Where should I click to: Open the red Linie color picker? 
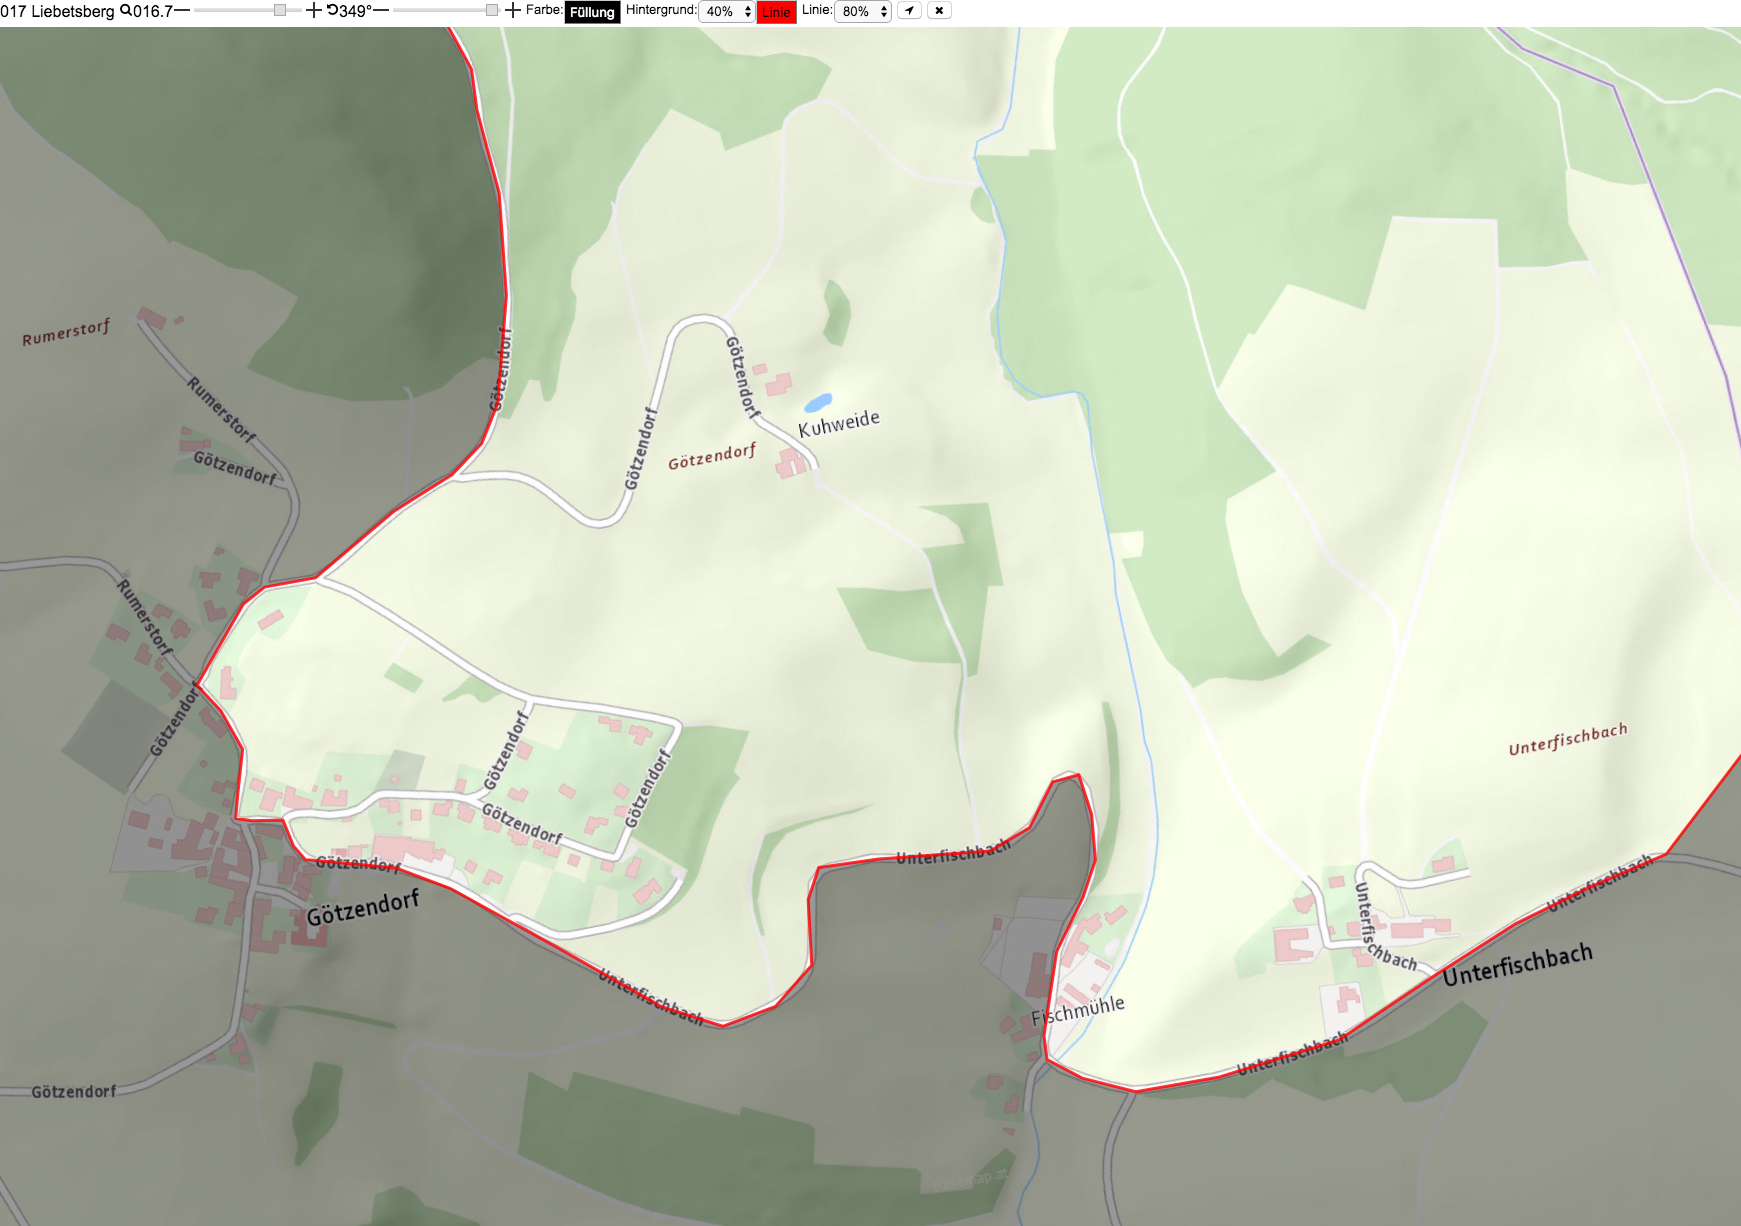coord(776,12)
